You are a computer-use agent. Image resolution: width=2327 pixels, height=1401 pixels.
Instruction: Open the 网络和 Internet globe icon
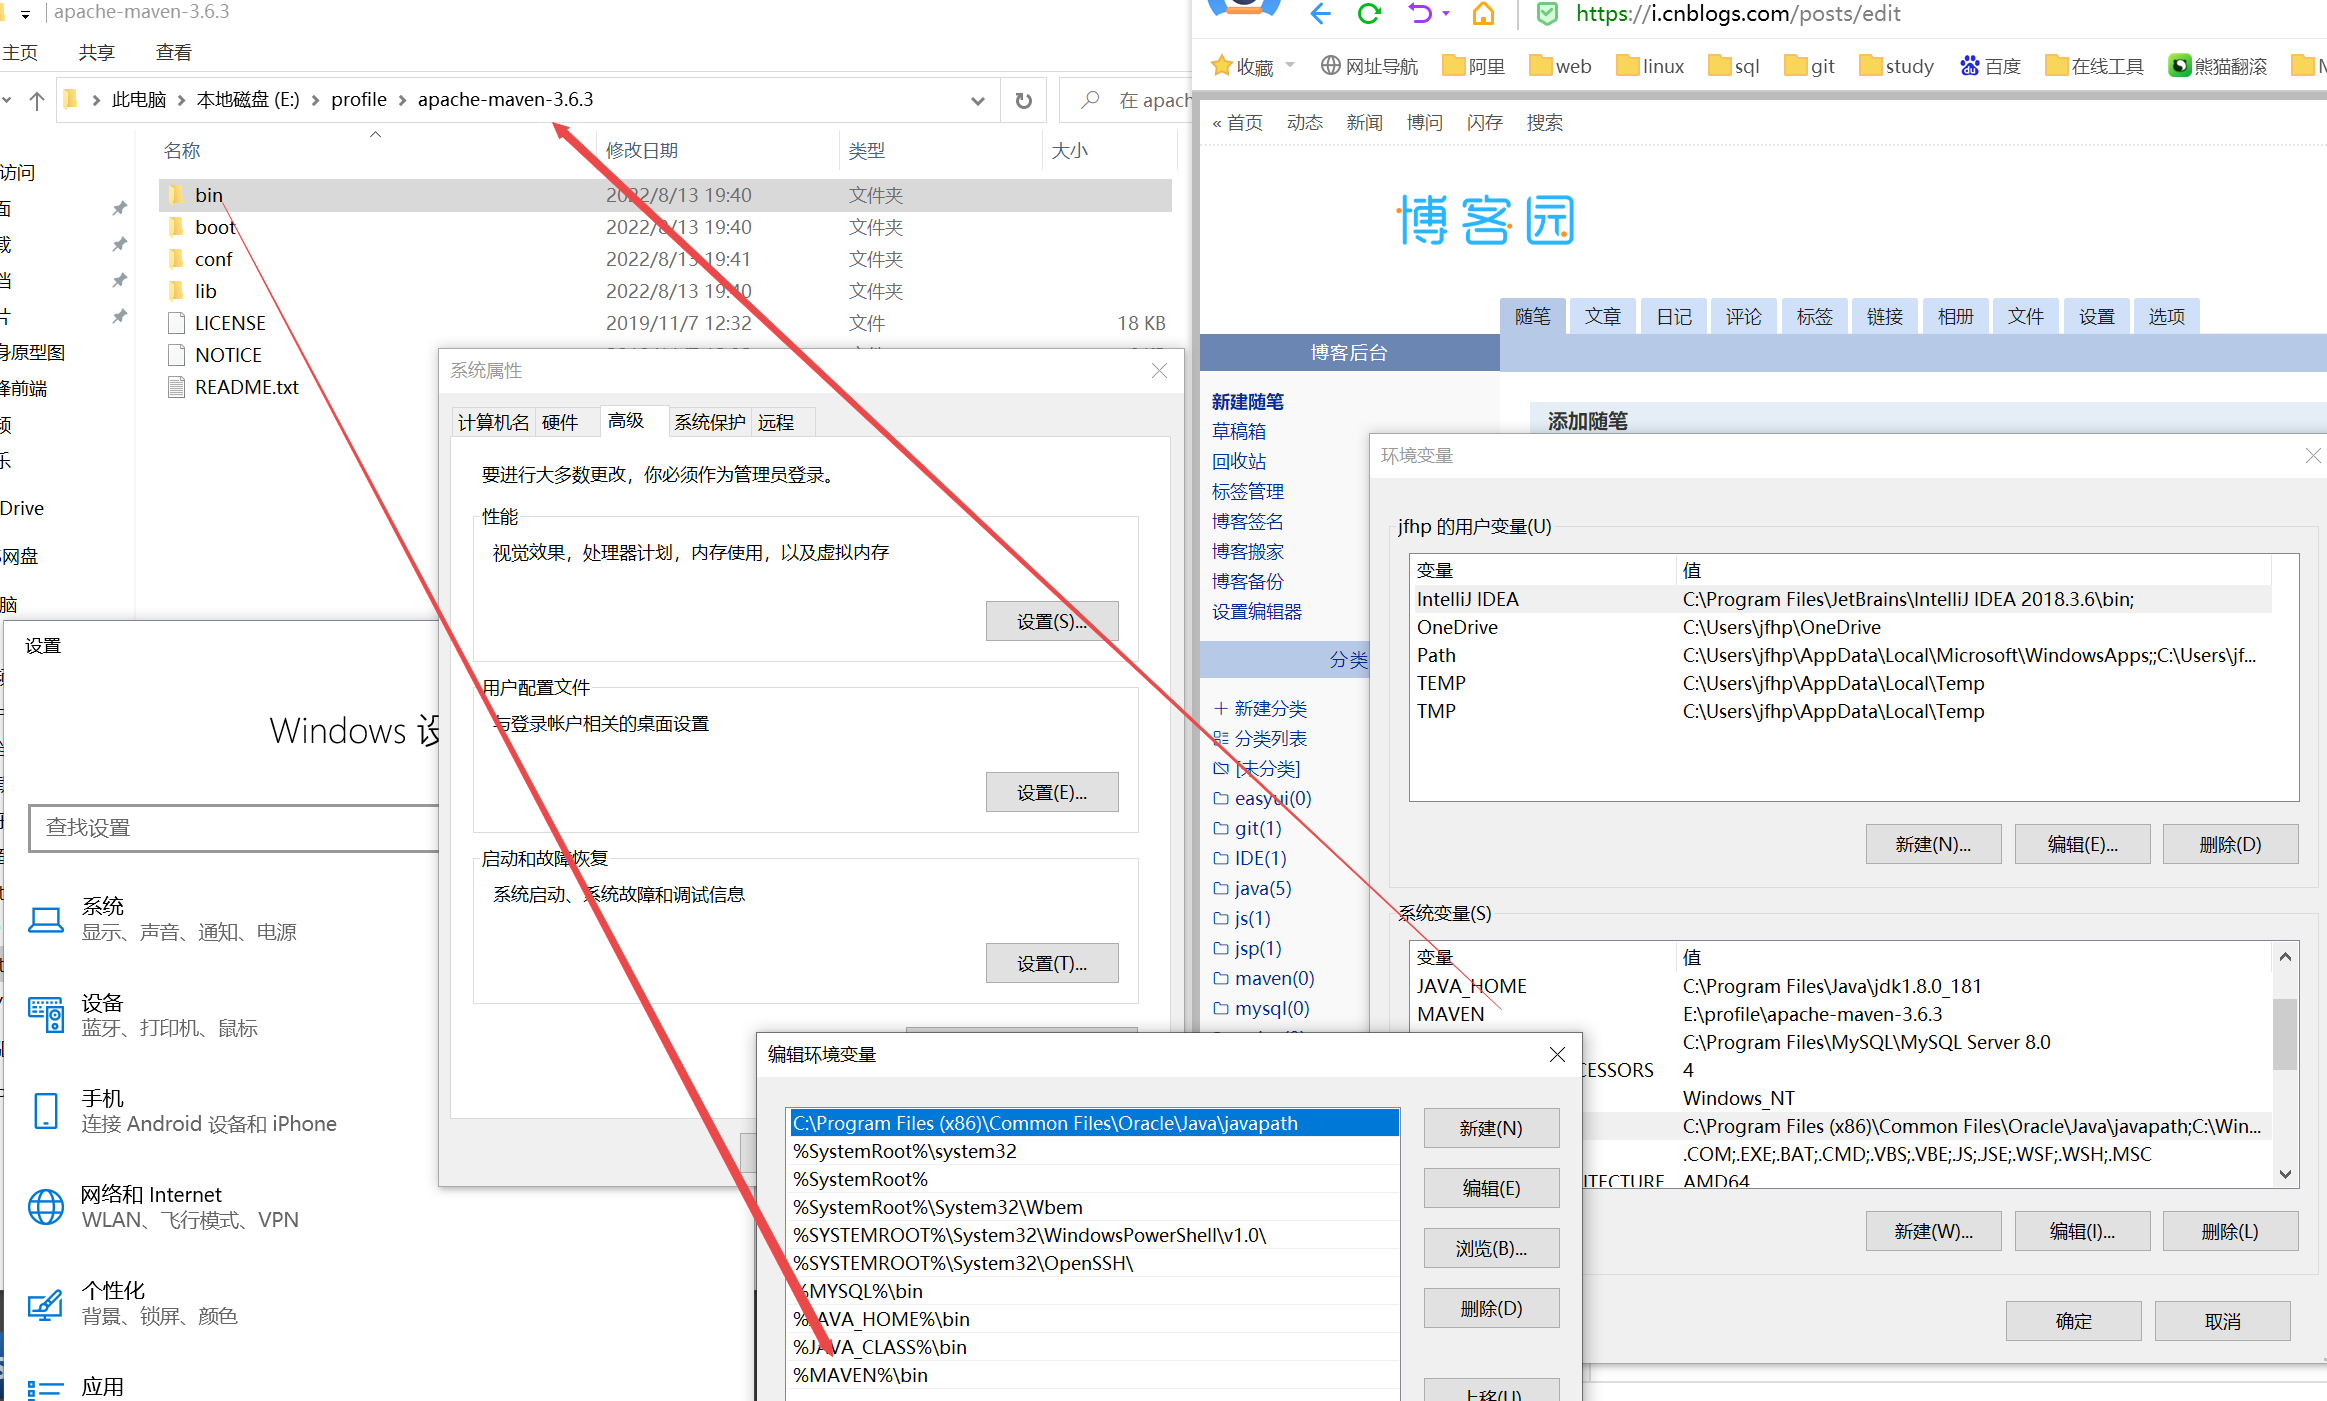[x=46, y=1206]
